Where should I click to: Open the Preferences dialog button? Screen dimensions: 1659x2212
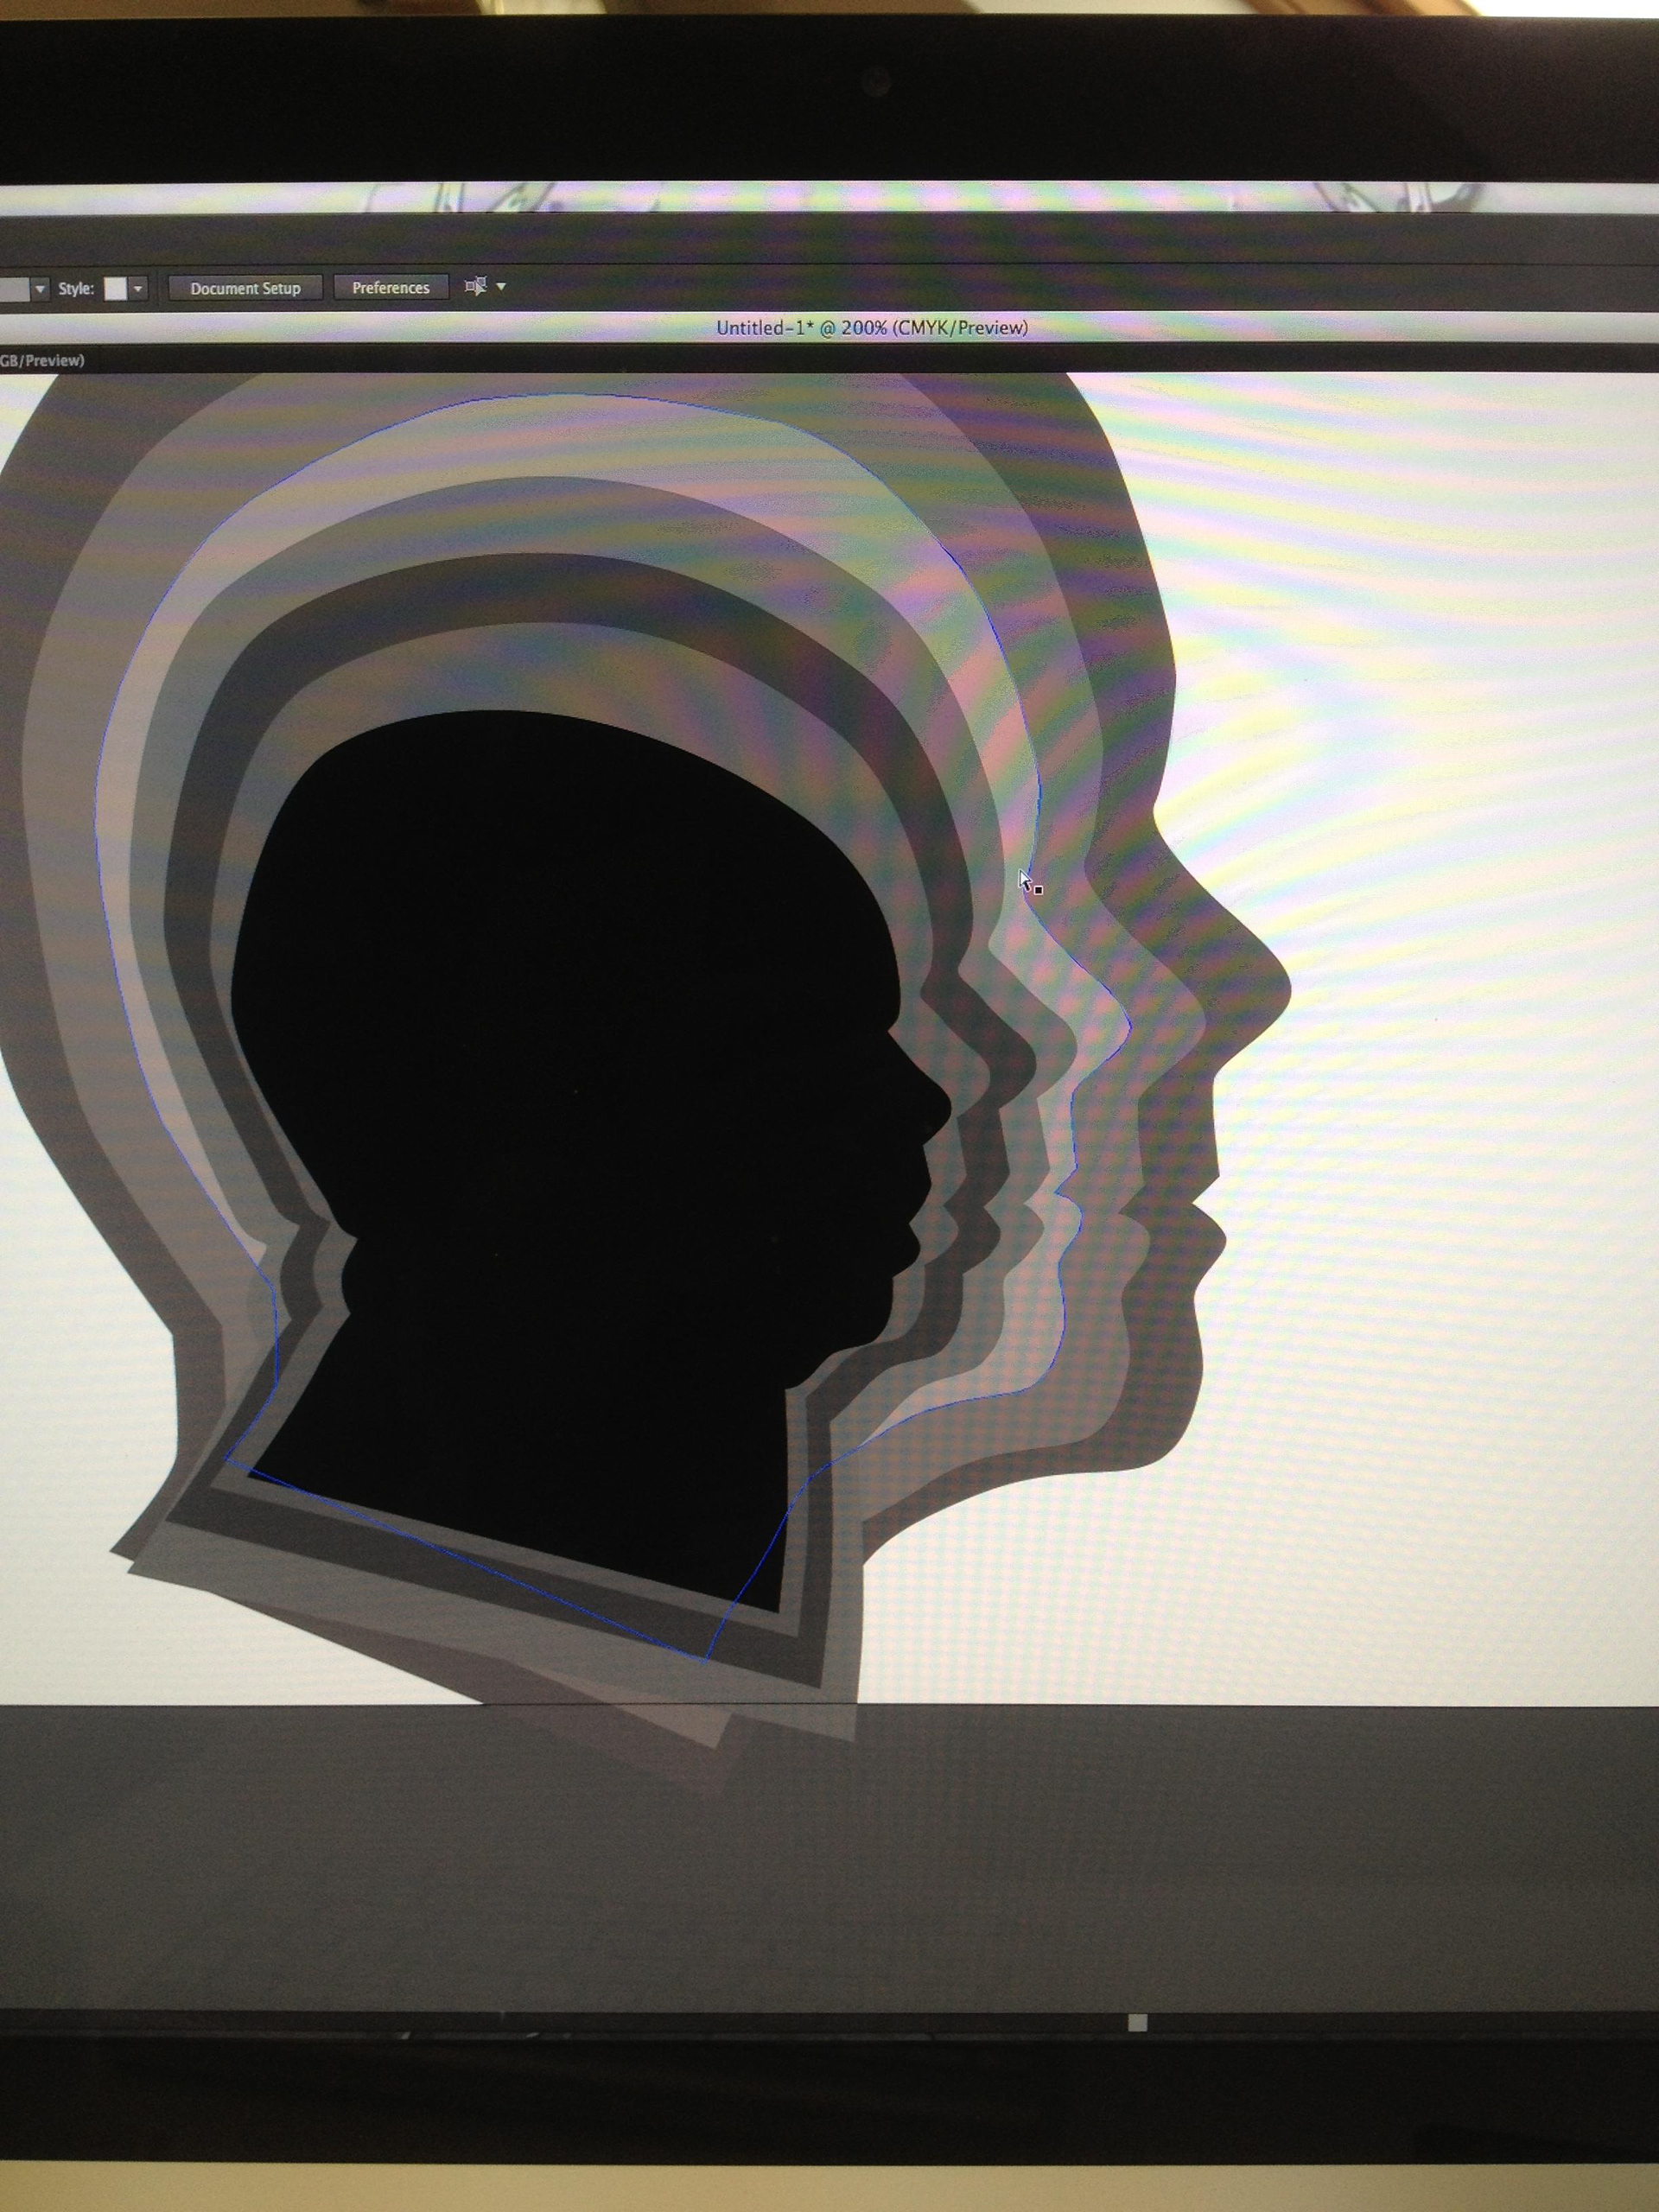390,288
